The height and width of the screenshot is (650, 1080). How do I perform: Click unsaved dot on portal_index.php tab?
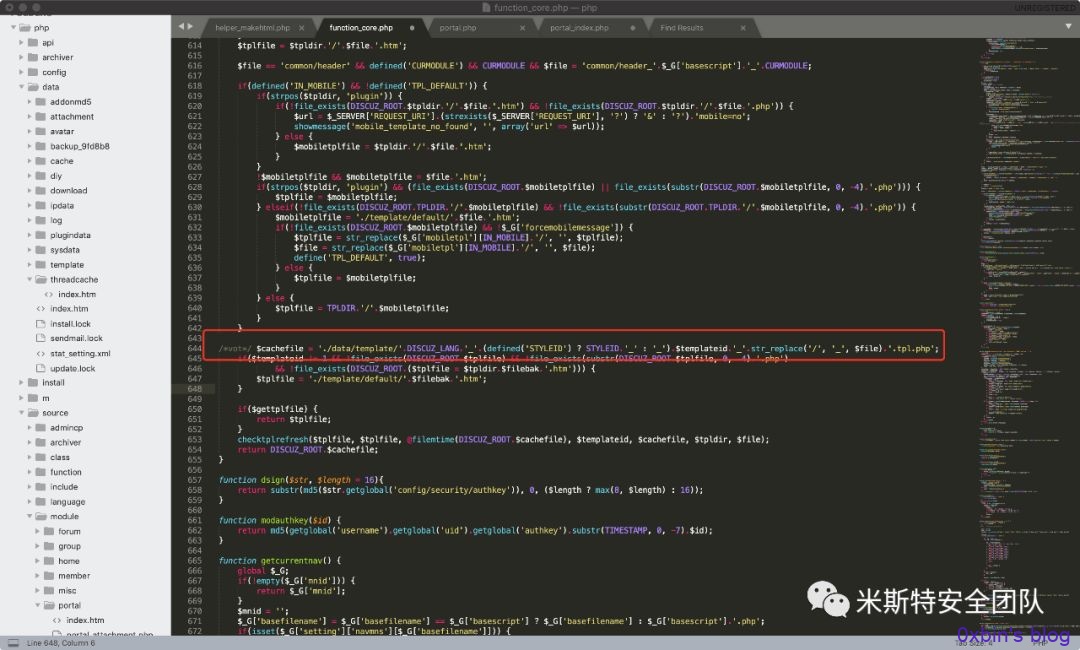pos(632,28)
